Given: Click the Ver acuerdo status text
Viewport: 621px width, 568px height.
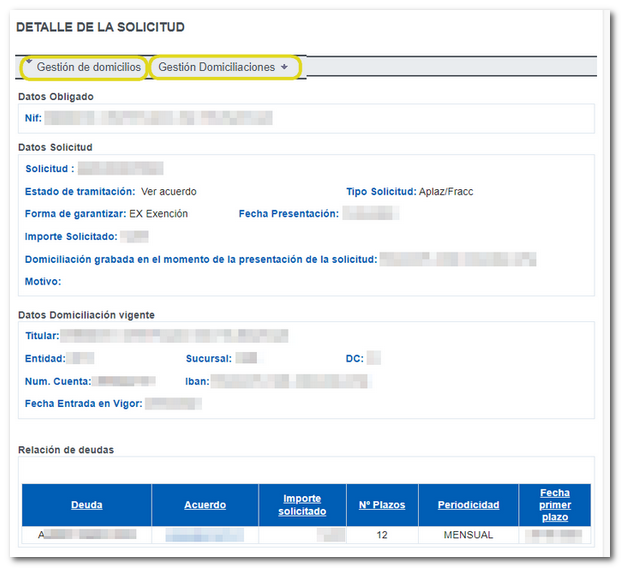Looking at the screenshot, I should click(x=169, y=191).
